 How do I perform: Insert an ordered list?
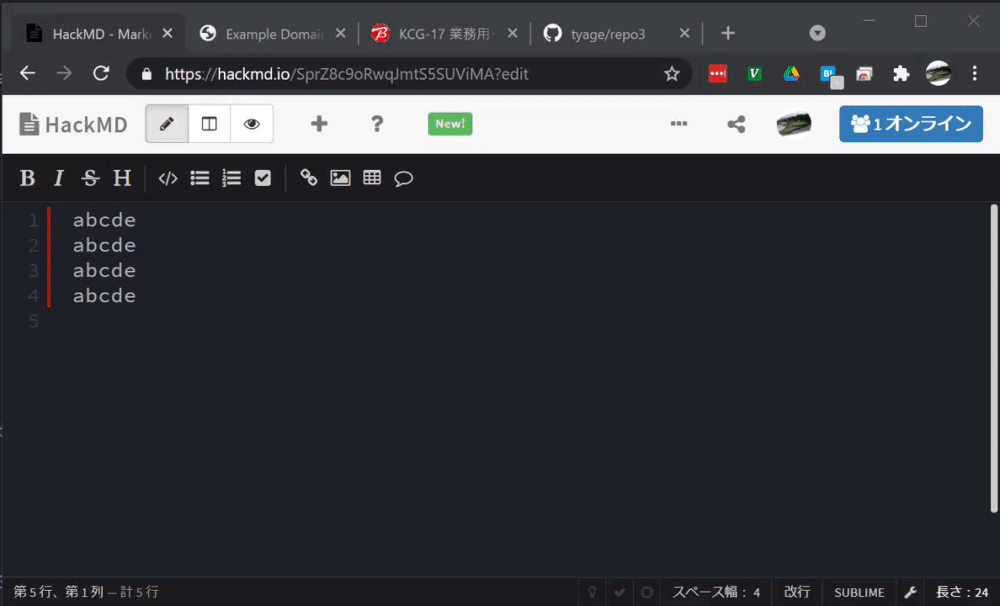pos(231,177)
